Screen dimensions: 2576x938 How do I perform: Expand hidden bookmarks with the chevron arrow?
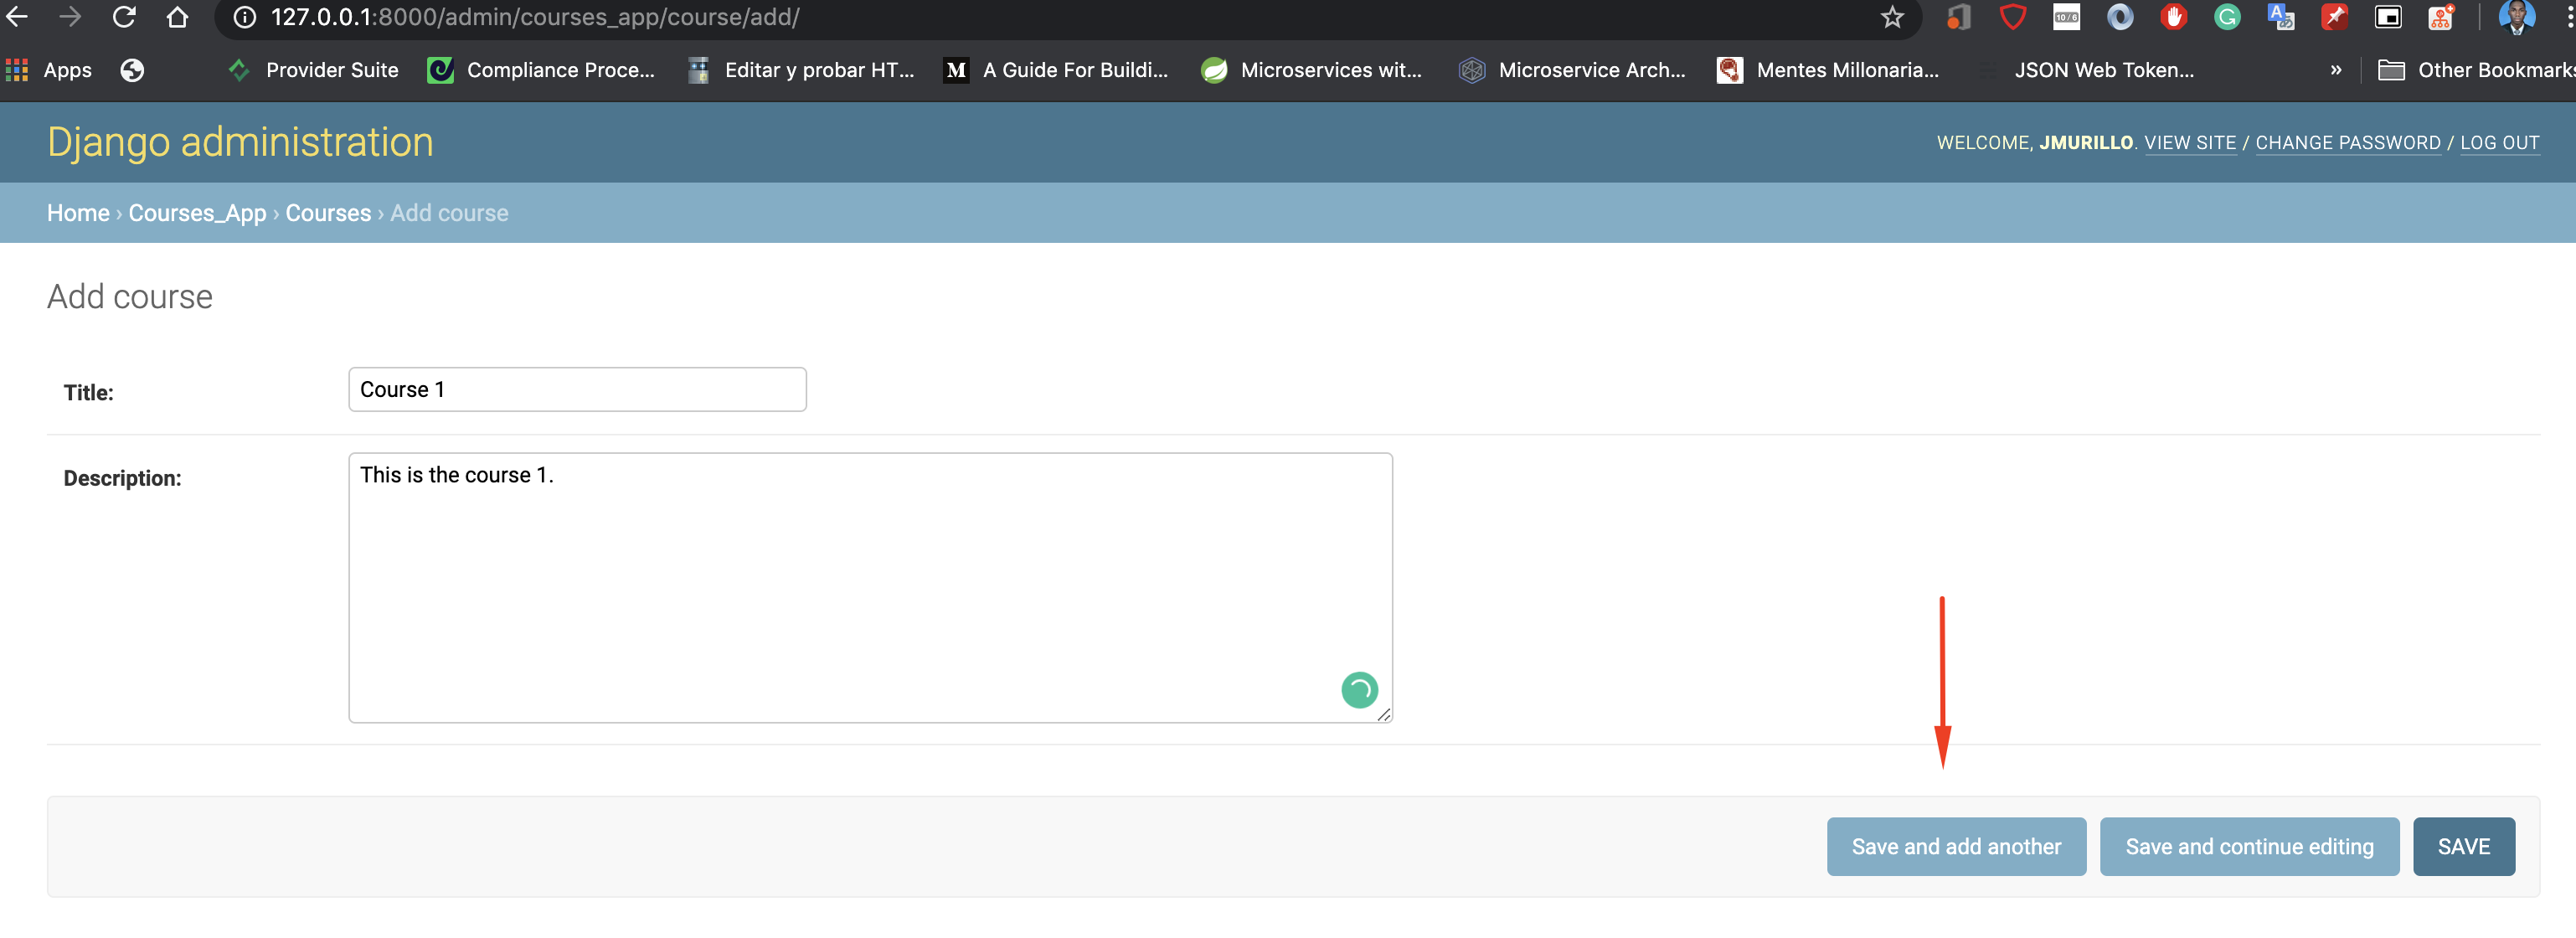point(2337,70)
